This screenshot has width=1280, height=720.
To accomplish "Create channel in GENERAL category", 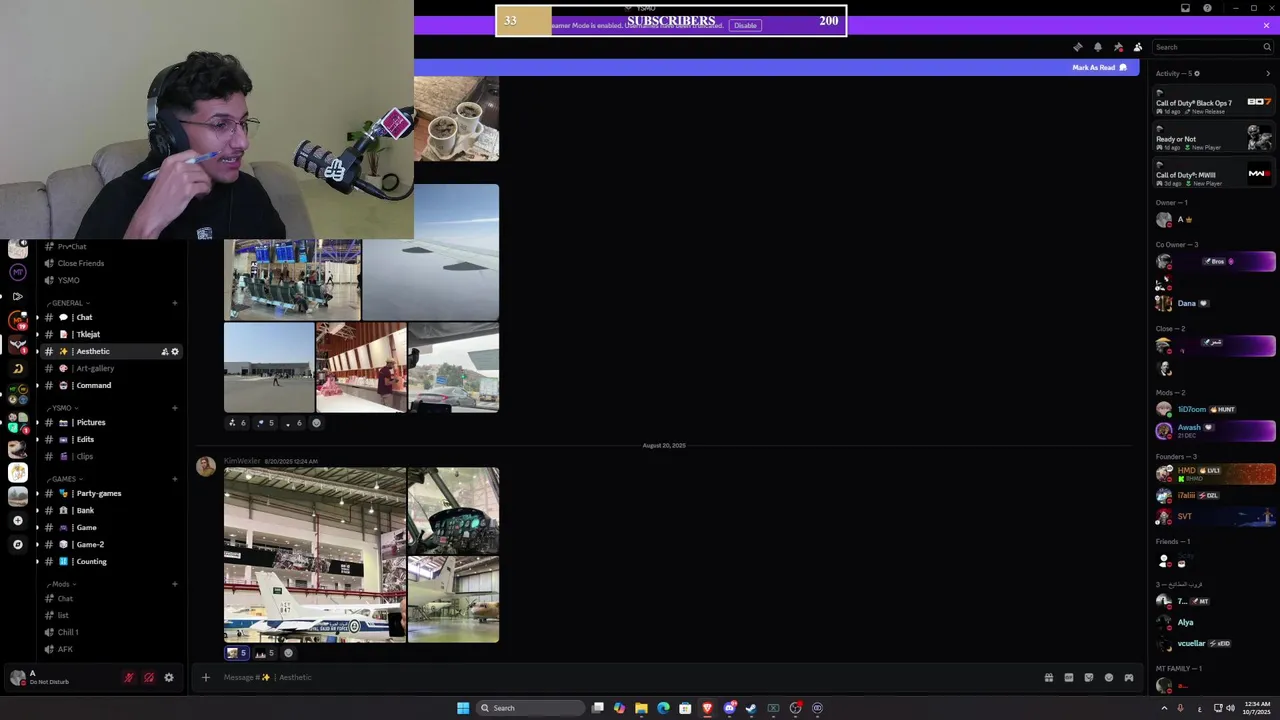I will (175, 303).
